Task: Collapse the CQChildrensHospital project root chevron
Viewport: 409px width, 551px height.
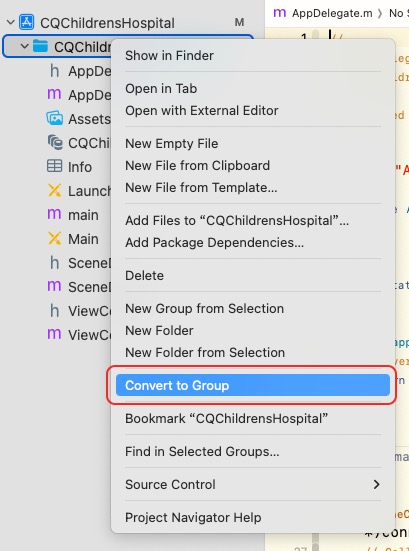Action: 11,23
